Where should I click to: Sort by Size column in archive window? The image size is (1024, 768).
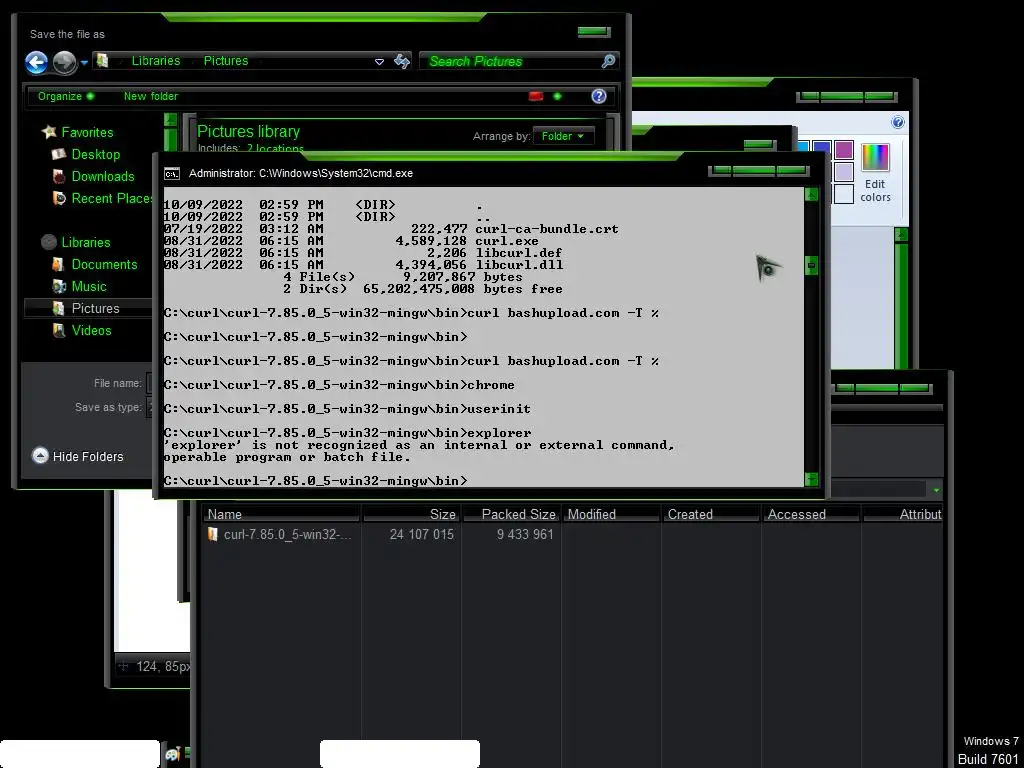click(411, 515)
